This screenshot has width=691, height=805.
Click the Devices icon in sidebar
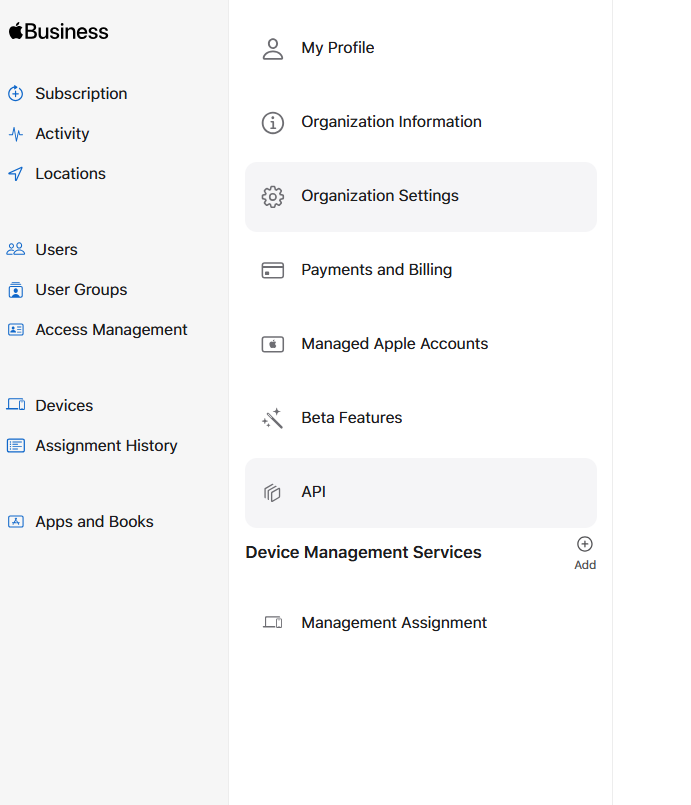pyautogui.click(x=15, y=406)
